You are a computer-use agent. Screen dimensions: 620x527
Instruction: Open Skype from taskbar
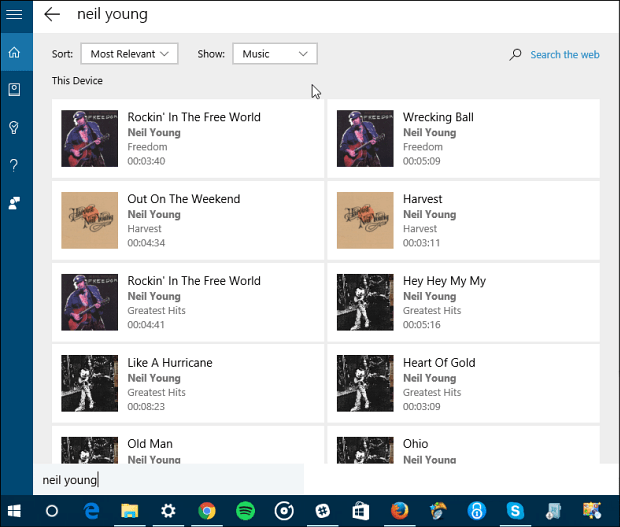coord(515,511)
